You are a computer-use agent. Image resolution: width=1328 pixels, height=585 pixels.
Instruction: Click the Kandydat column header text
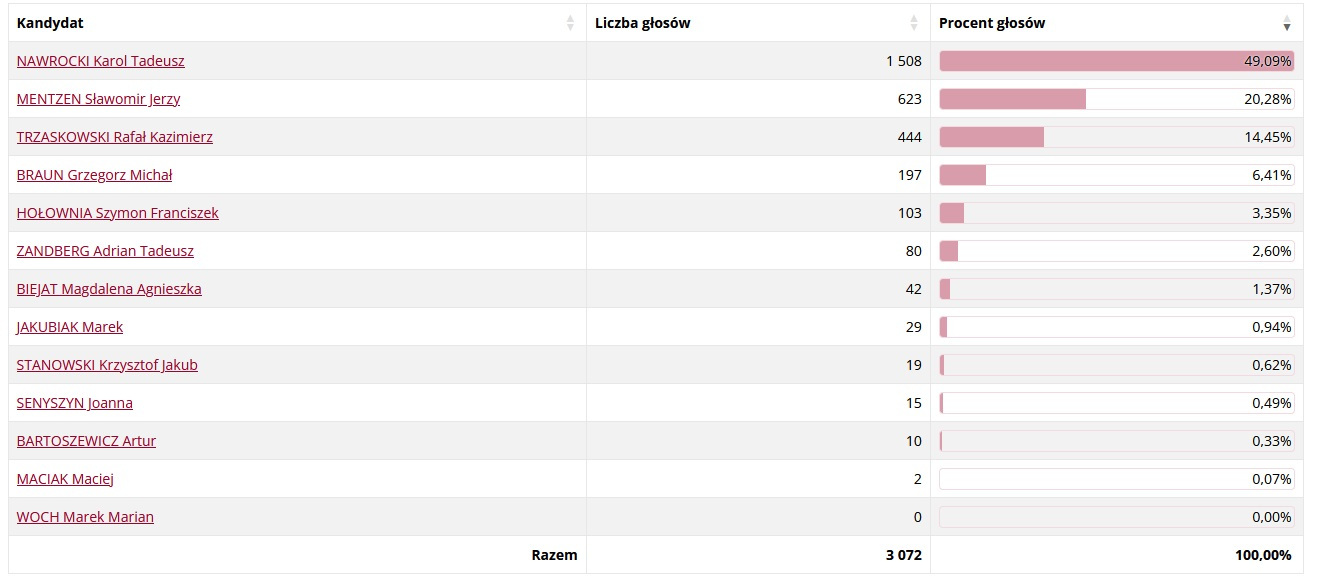point(50,23)
